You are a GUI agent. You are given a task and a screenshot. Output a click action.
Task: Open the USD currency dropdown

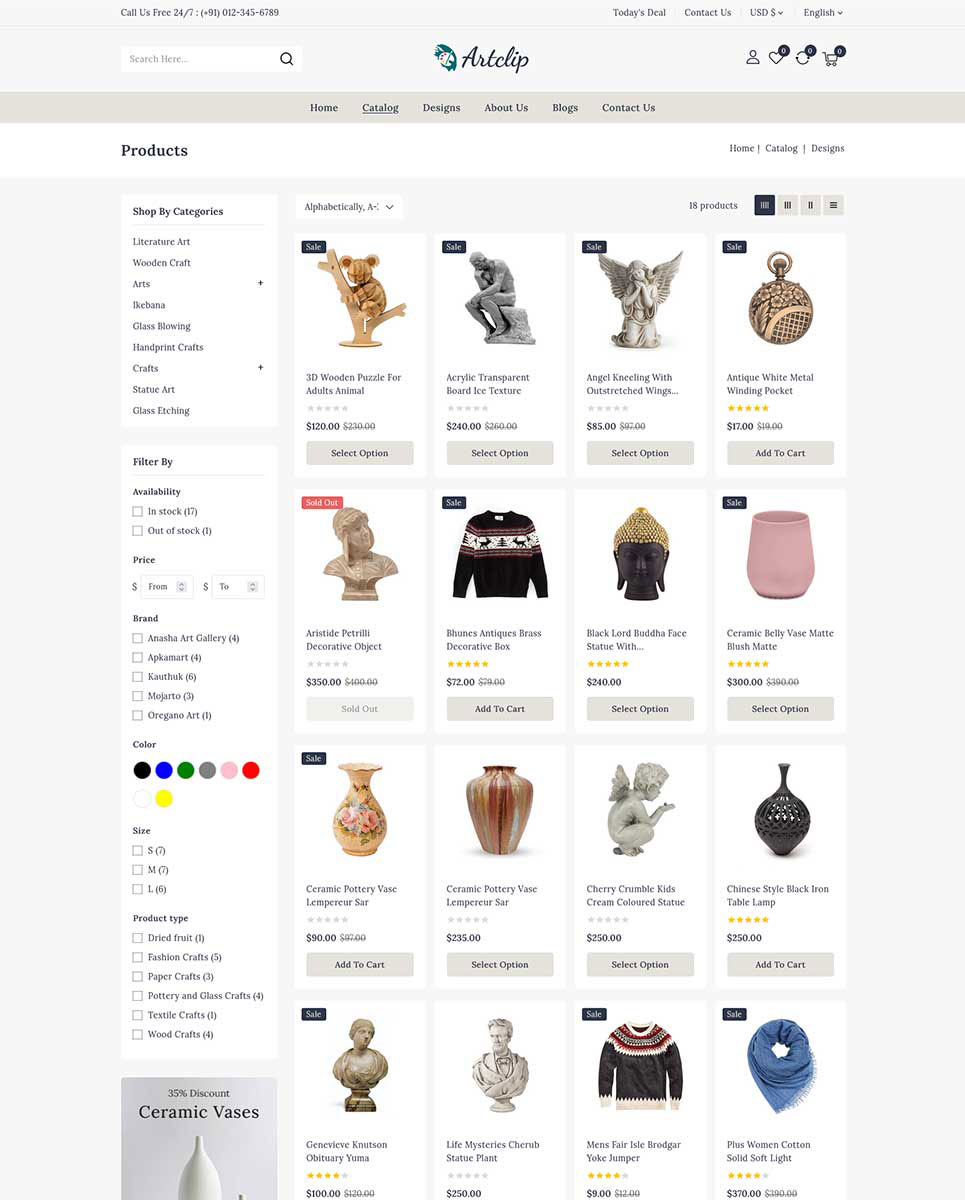point(767,13)
